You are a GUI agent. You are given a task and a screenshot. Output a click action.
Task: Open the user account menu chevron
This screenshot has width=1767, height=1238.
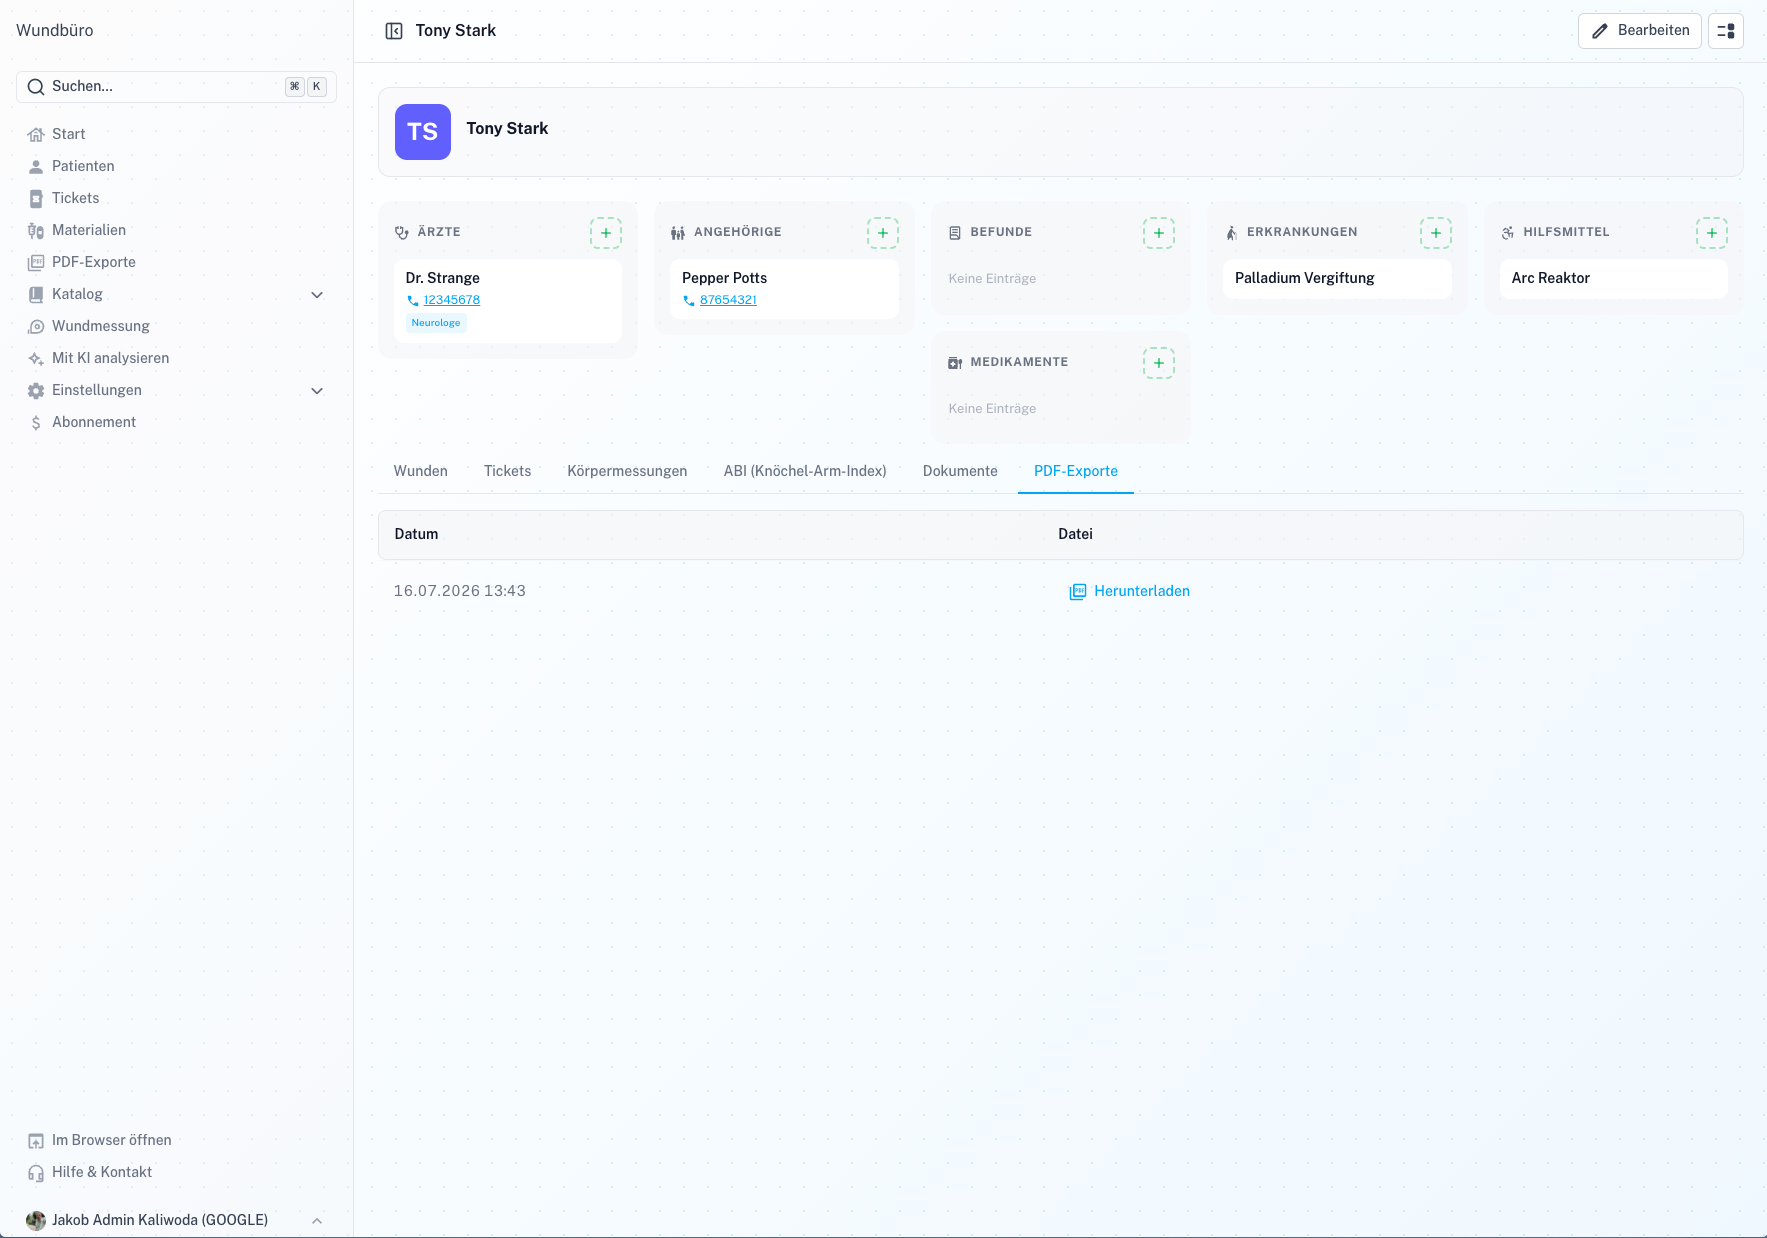pos(317,1220)
